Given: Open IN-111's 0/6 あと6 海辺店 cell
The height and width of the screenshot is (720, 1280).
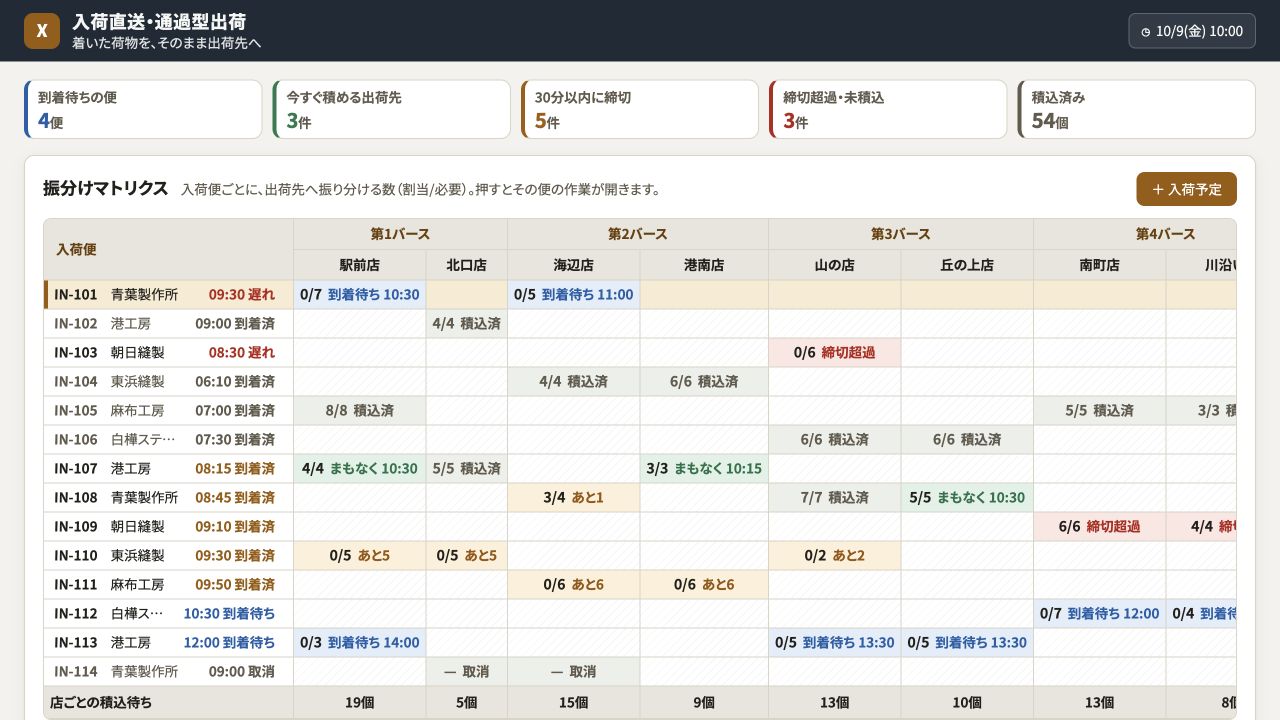Looking at the screenshot, I should tap(574, 585).
